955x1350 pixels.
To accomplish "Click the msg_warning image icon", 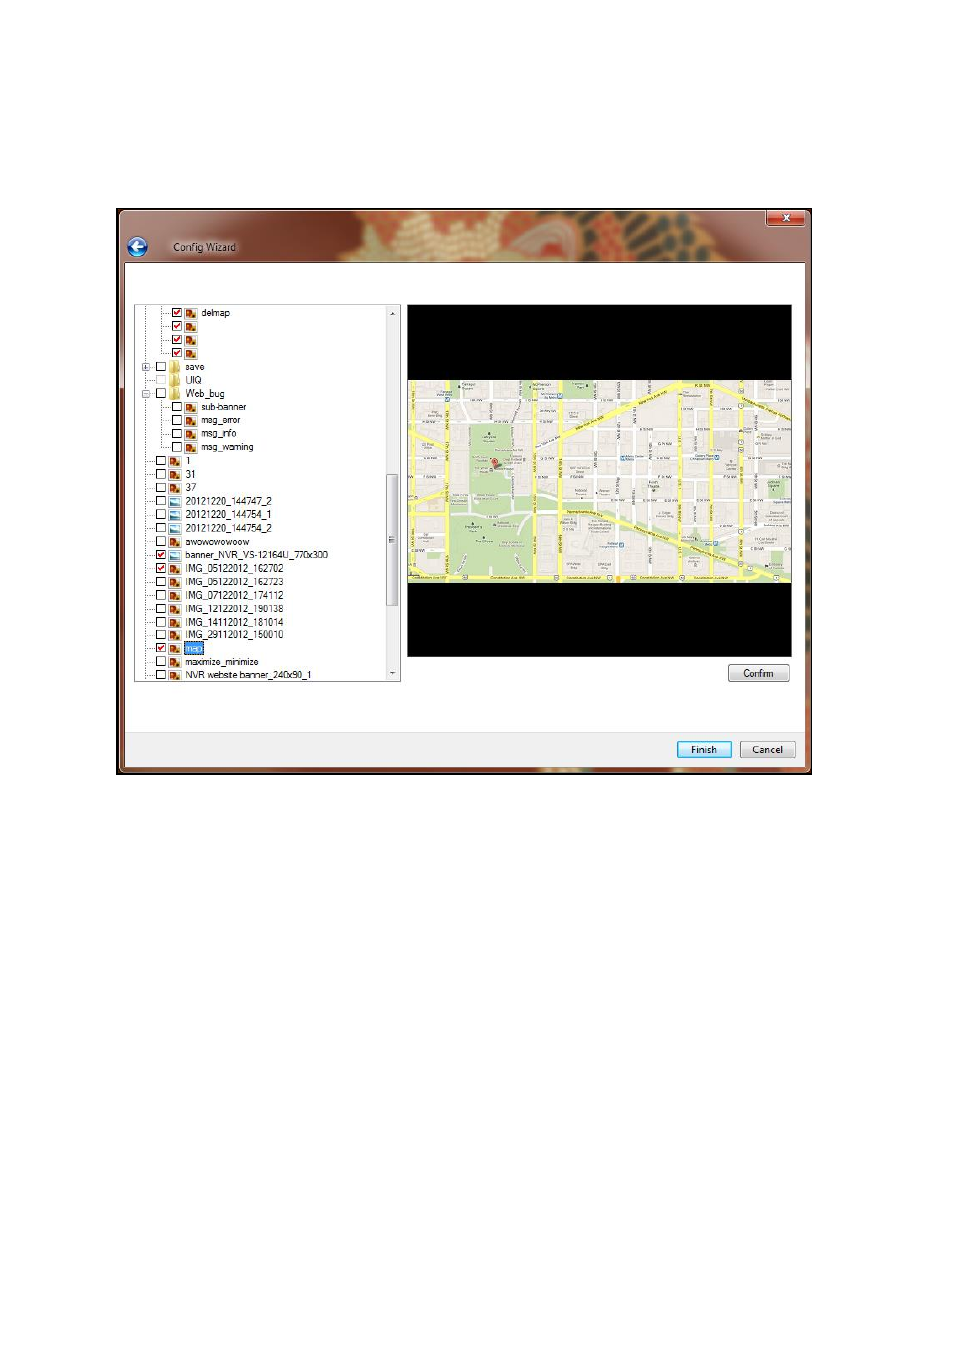I will [x=191, y=447].
